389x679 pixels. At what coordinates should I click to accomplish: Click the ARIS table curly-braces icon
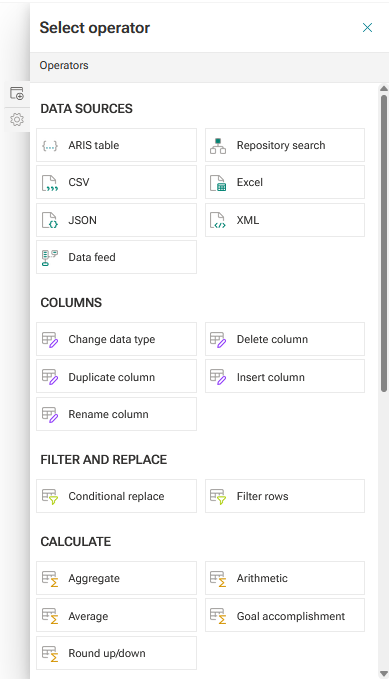click(50, 146)
